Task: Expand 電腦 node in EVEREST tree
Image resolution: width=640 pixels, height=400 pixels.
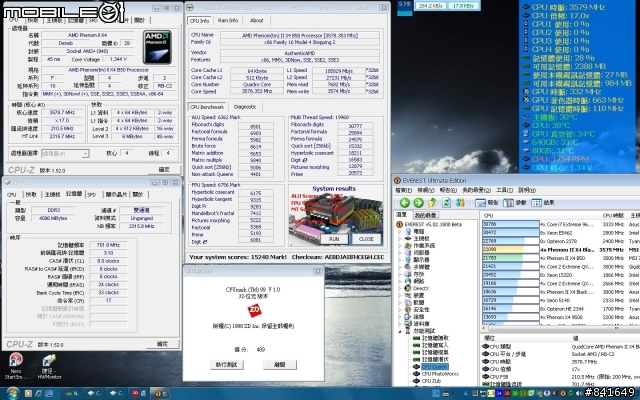Action: pos(400,231)
